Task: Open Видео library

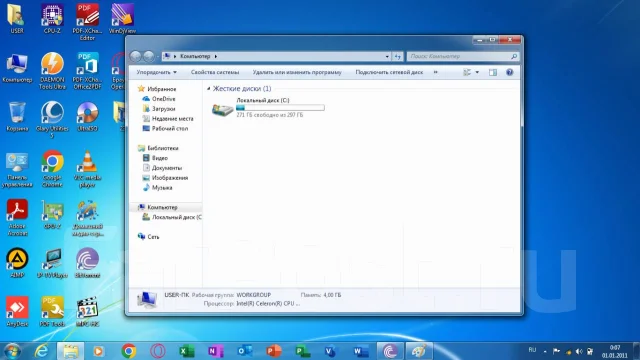Action: (x=160, y=158)
